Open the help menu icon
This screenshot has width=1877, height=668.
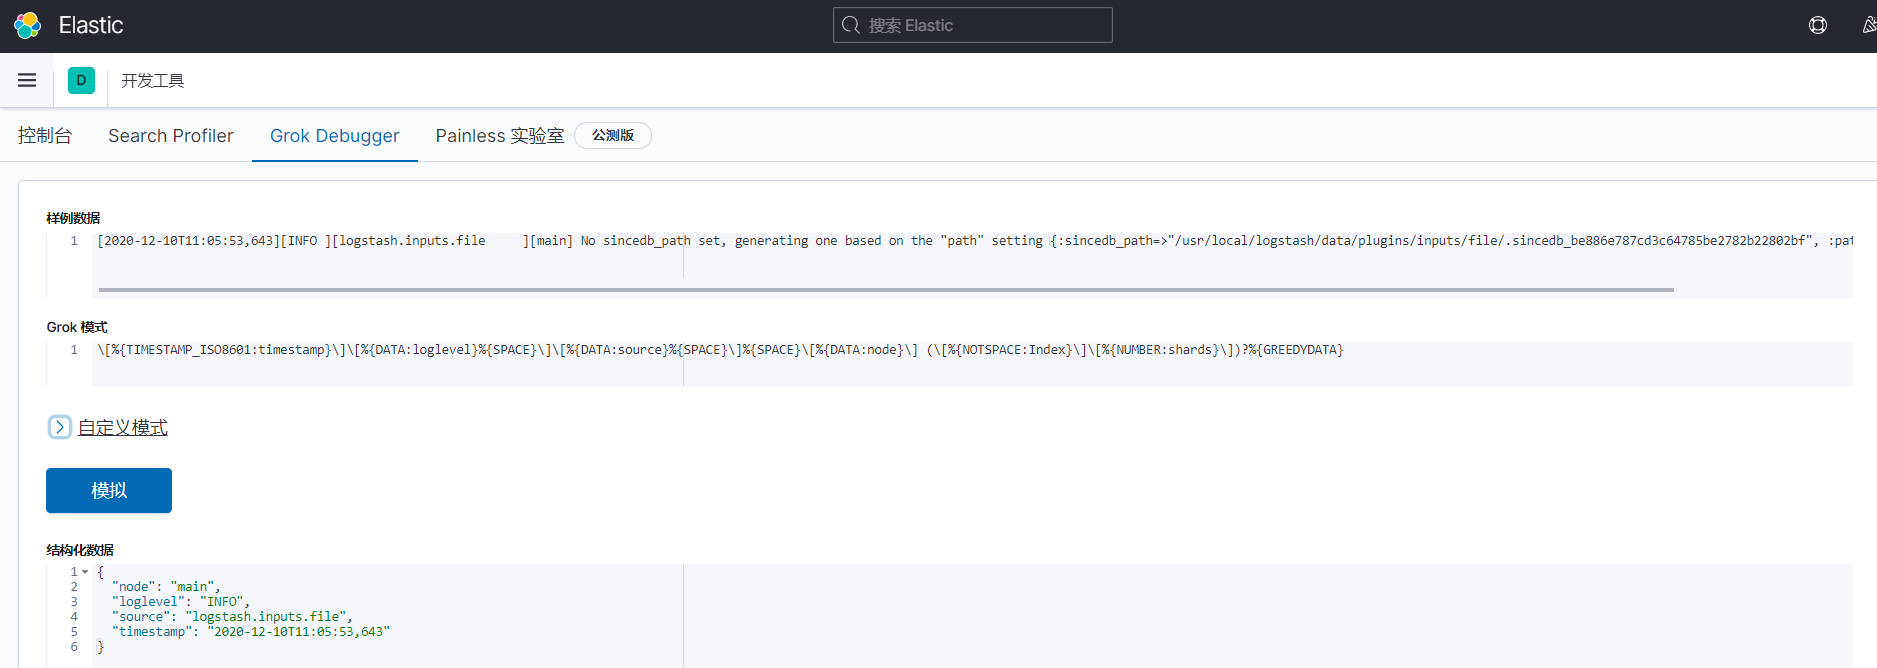tap(1818, 25)
